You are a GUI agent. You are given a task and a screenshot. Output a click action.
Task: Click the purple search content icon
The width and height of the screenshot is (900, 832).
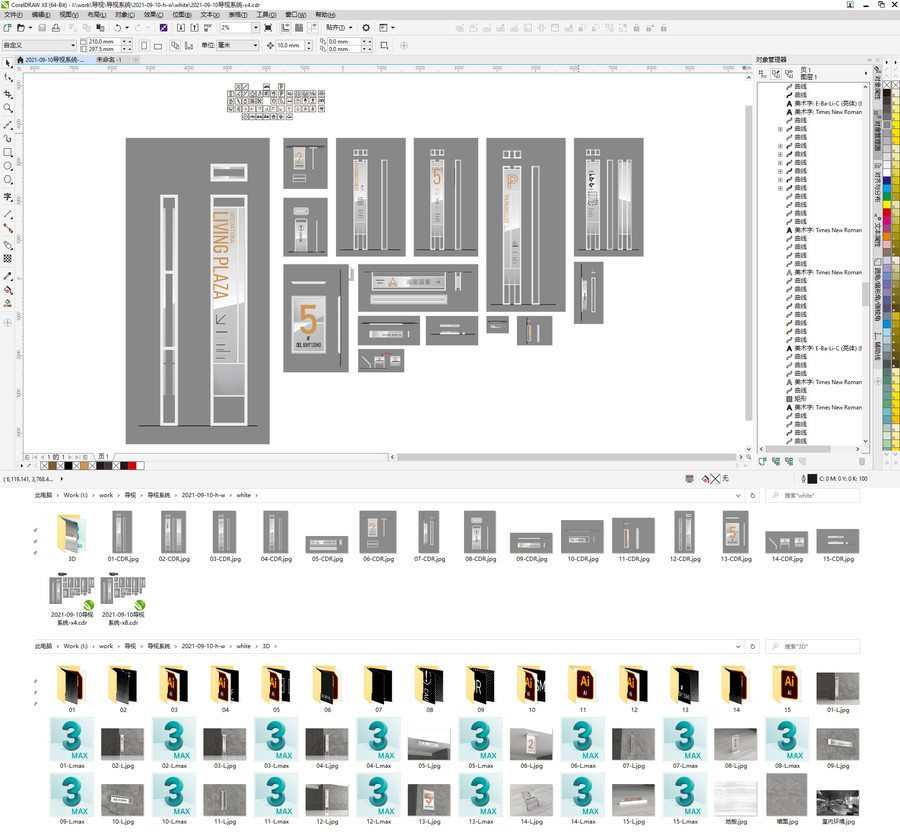(x=164, y=28)
